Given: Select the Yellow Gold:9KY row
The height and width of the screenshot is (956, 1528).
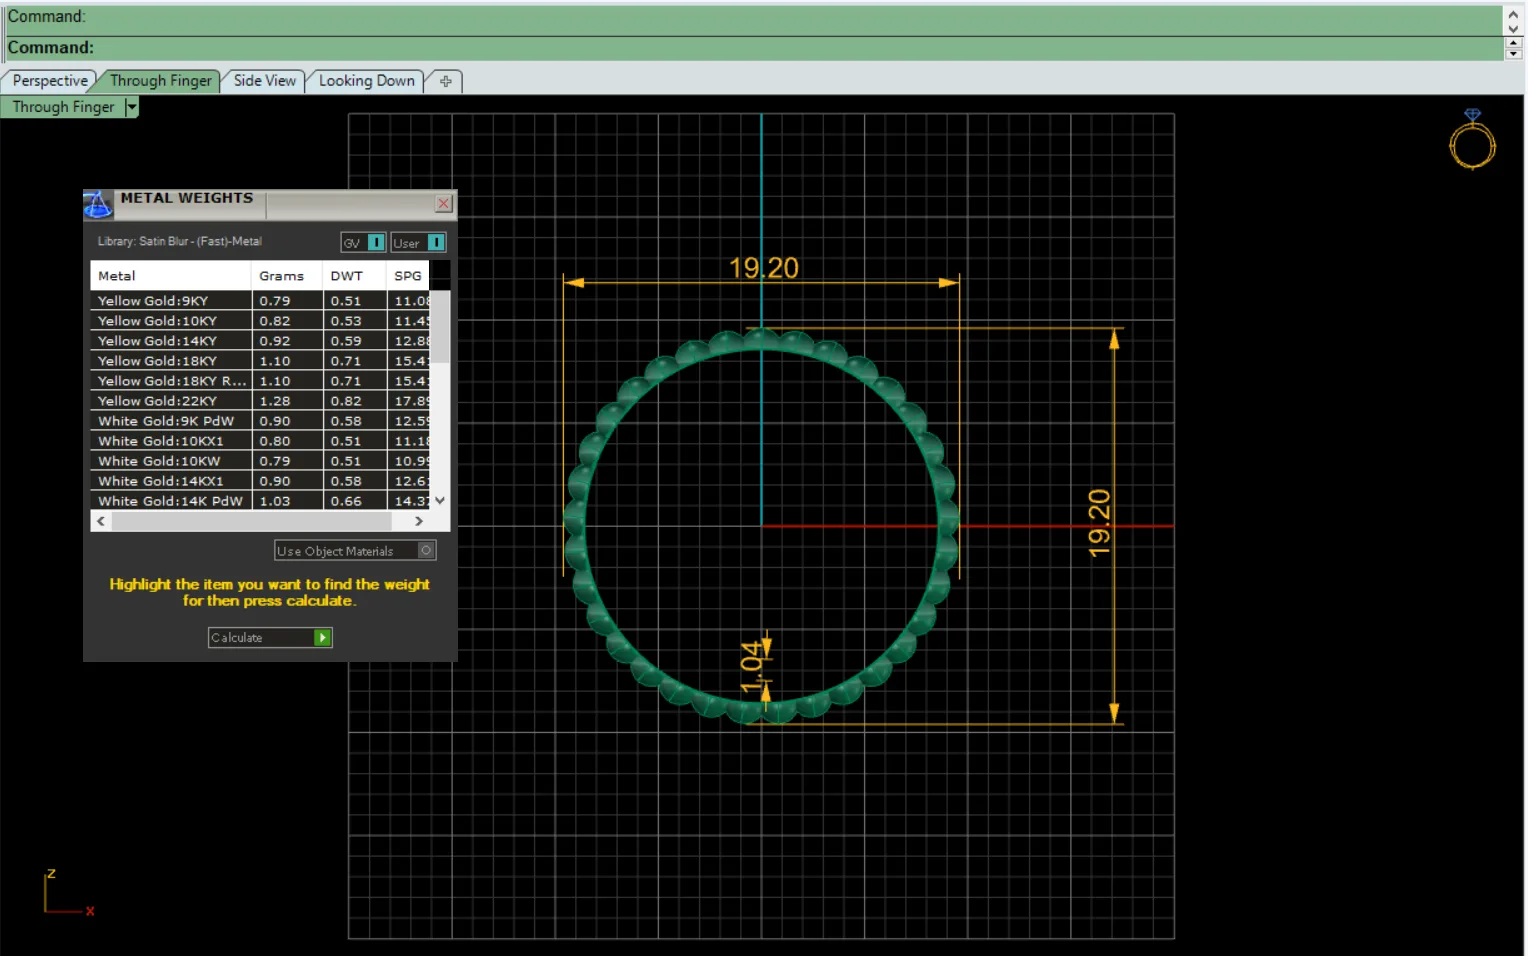Looking at the screenshot, I should coord(260,301).
